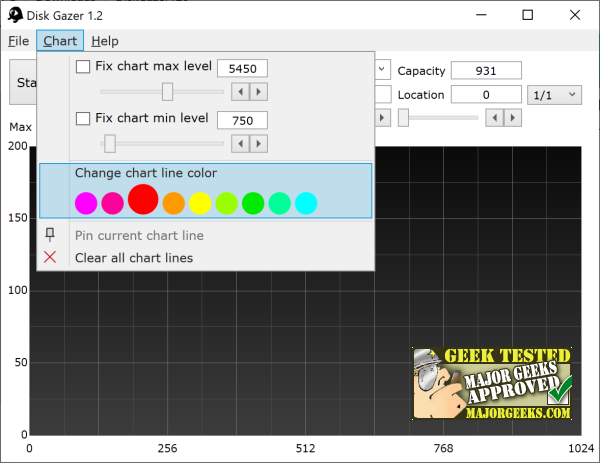
Task: Choose spring green chart line color
Action: coord(280,203)
